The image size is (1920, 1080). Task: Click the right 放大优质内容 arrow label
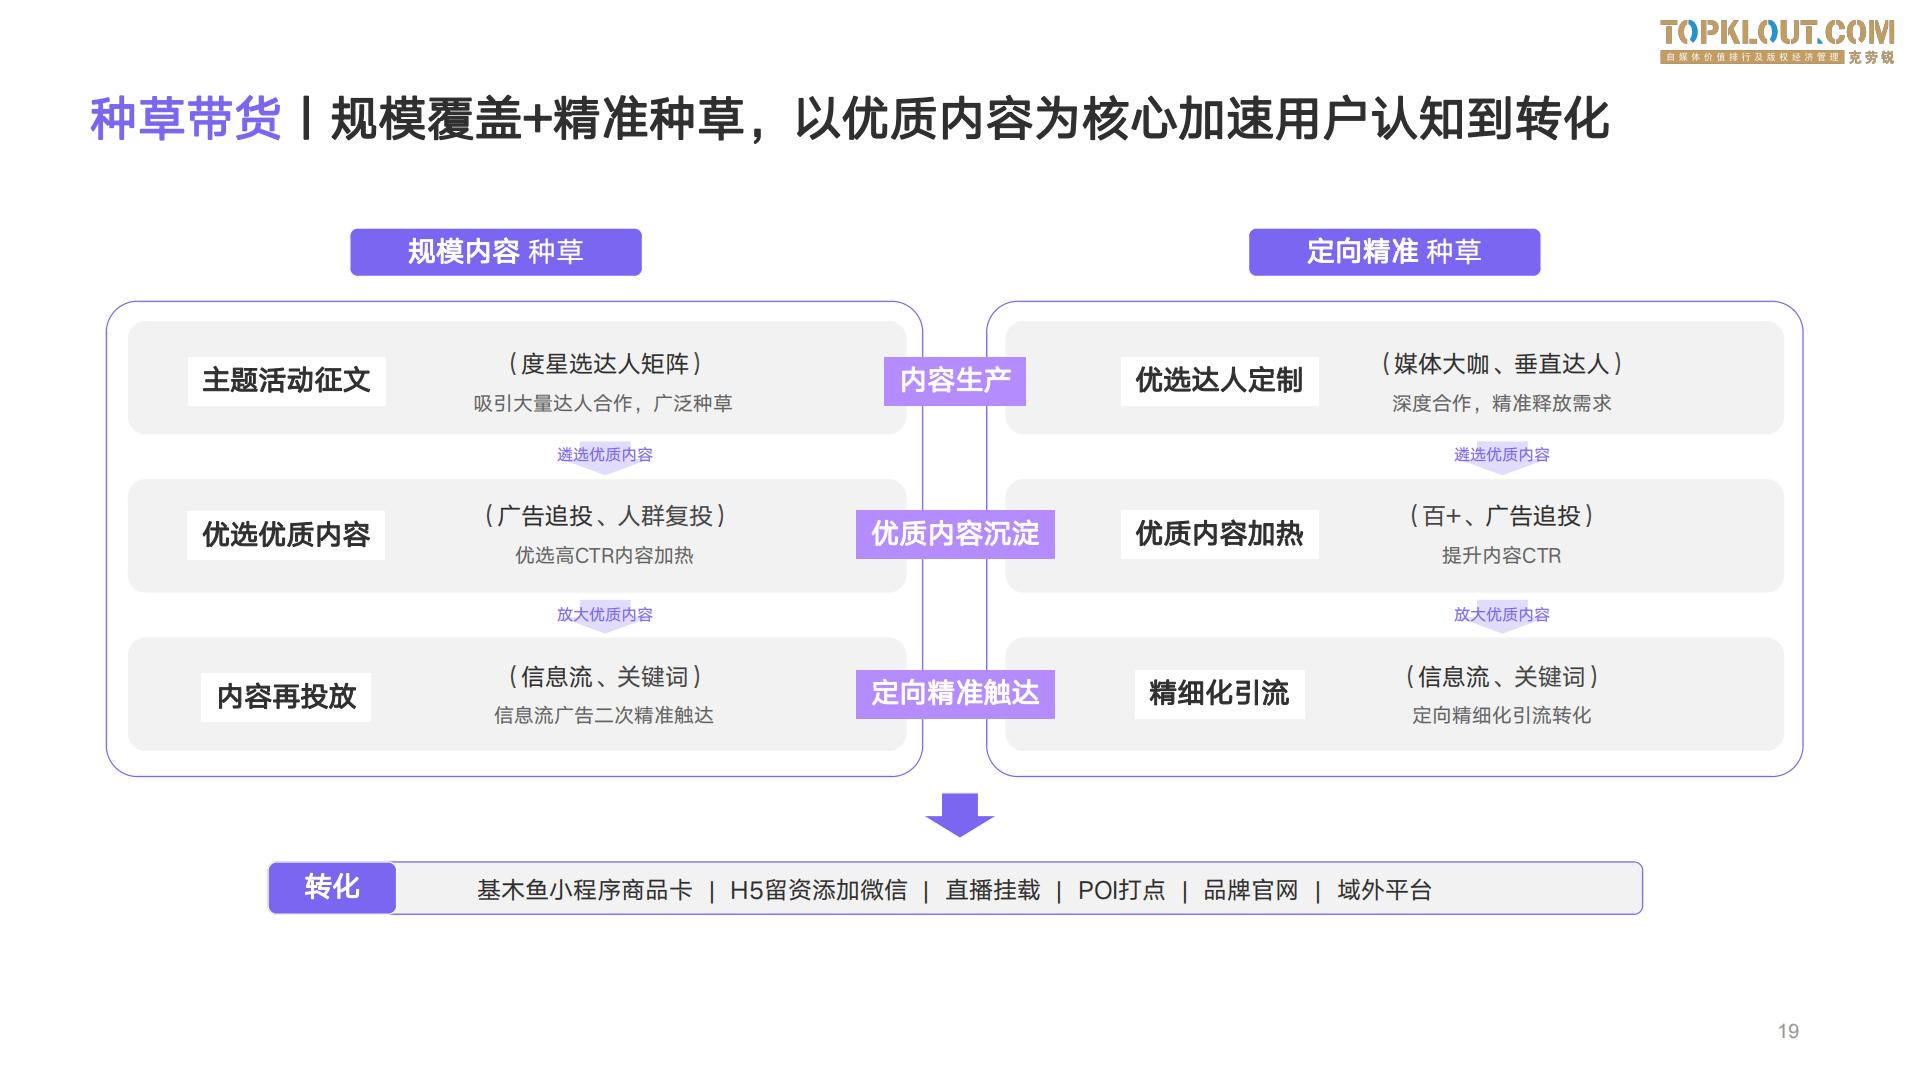pos(1501,614)
